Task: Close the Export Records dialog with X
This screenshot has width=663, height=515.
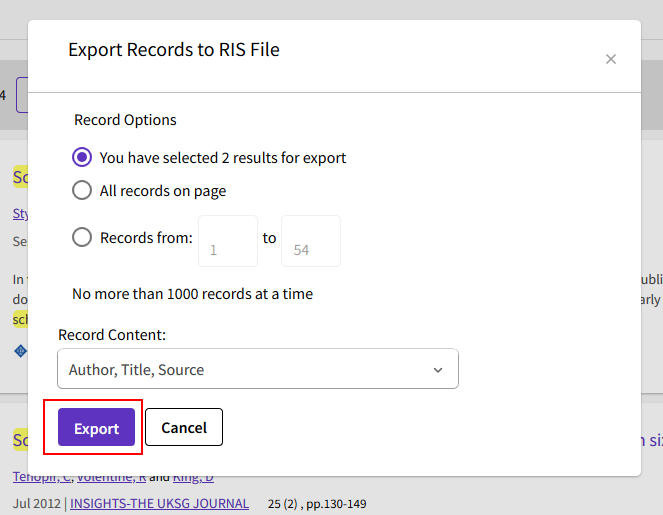Action: pyautogui.click(x=611, y=59)
